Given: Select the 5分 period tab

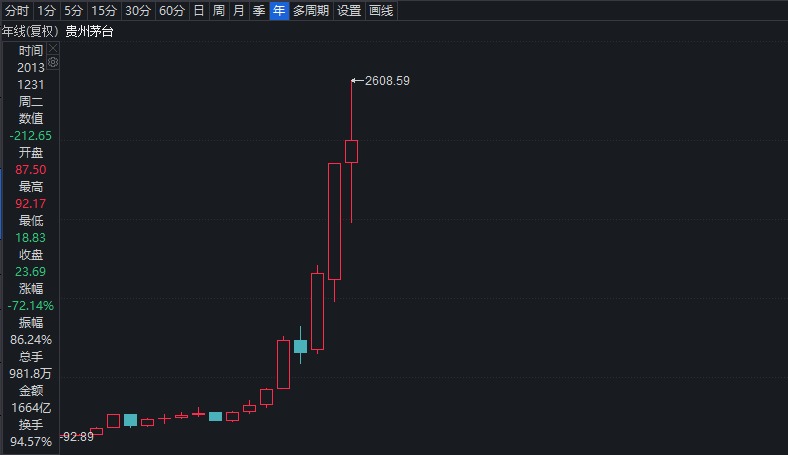Looking at the screenshot, I should pos(73,11).
